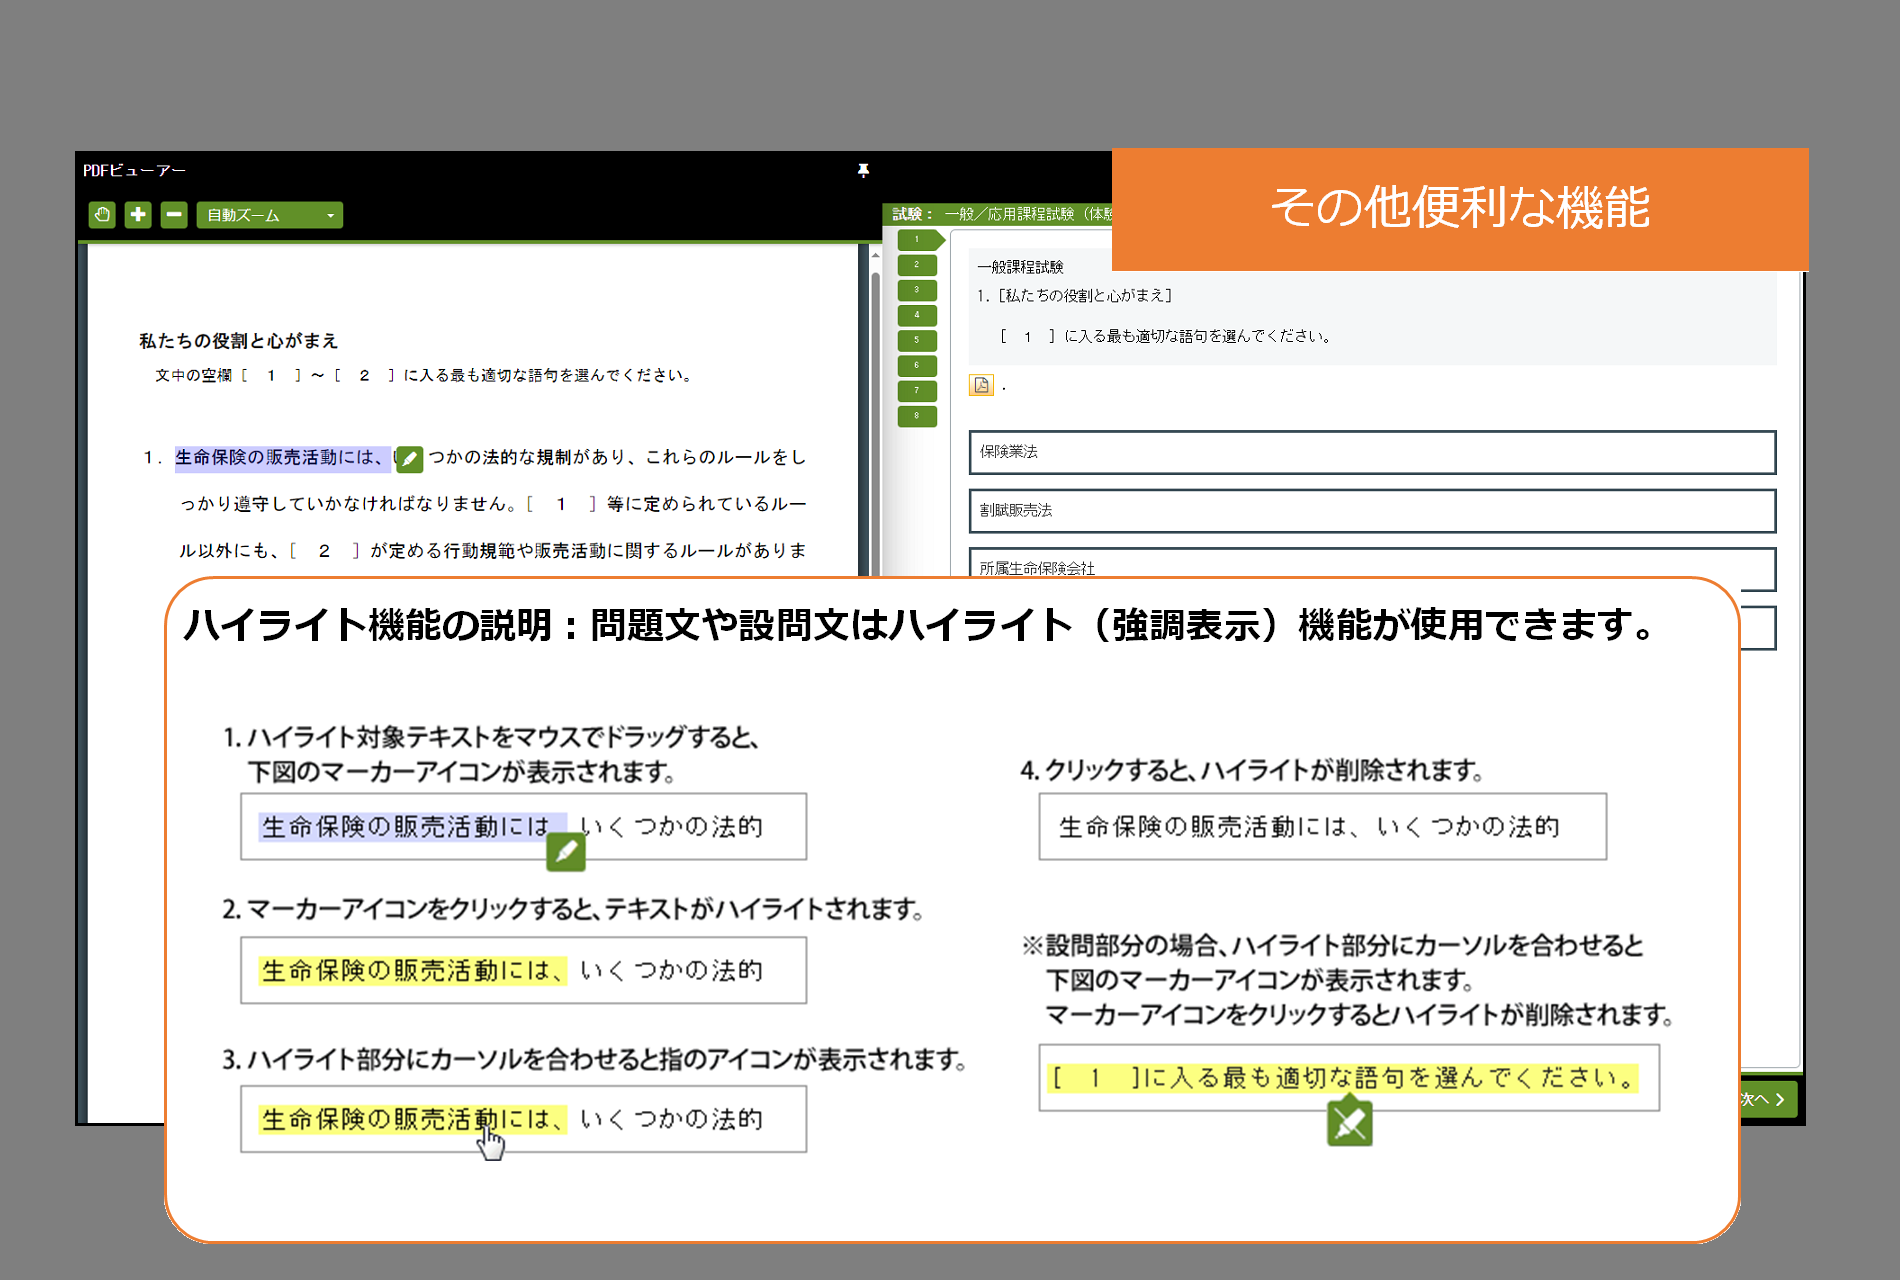Go to question 1 in navigation list
Image resolution: width=1900 pixels, height=1280 pixels.
919,240
